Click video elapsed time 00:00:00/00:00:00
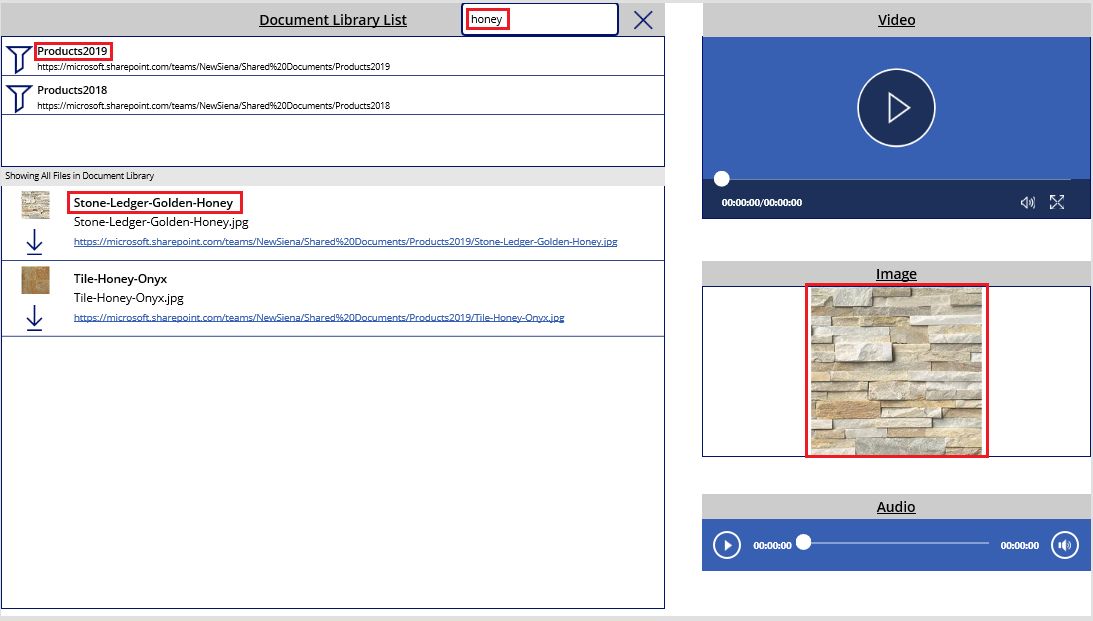The image size is (1093, 621). pyautogui.click(x=762, y=203)
